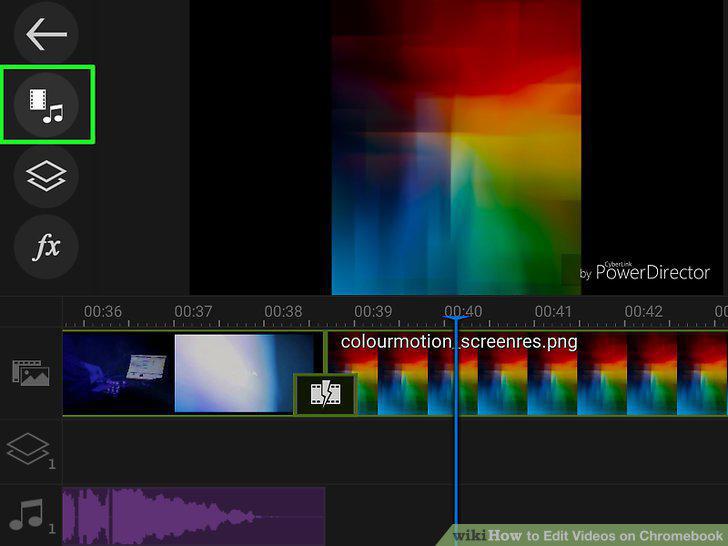Jump to 00:37 on the timeline ruler
Viewport: 728px width, 546px height.
[x=193, y=311]
